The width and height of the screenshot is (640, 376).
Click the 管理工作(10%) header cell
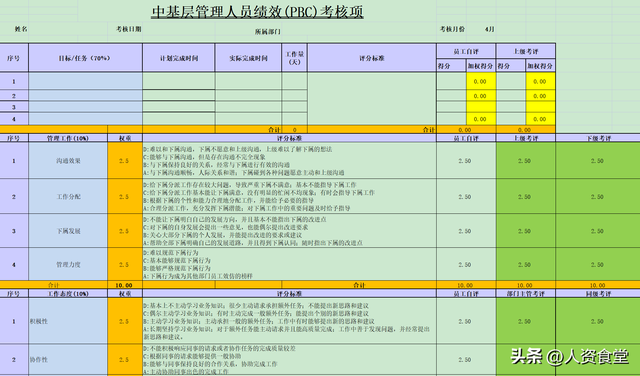[x=68, y=138]
